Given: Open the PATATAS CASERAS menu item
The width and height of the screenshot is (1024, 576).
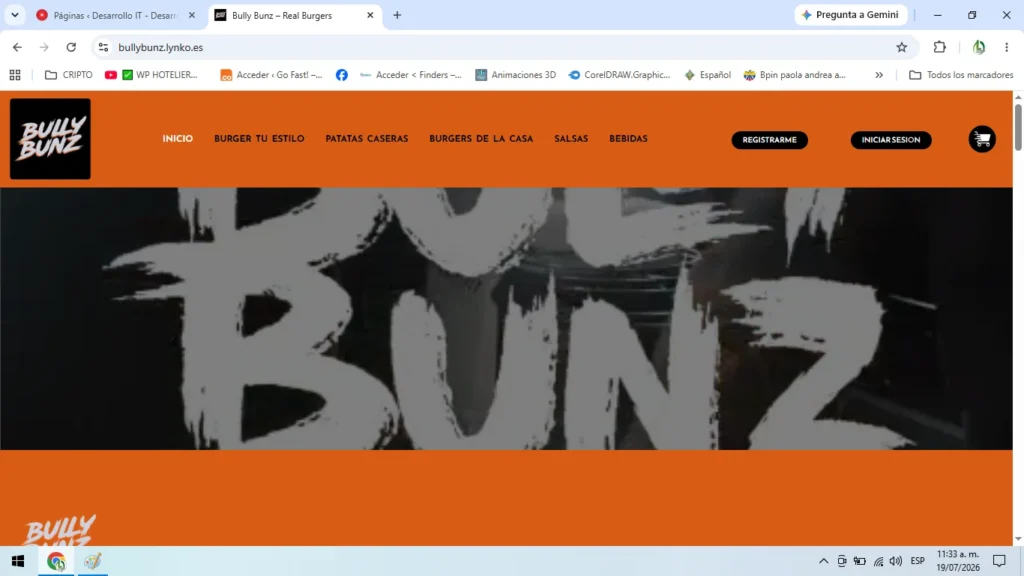Looking at the screenshot, I should 367,138.
